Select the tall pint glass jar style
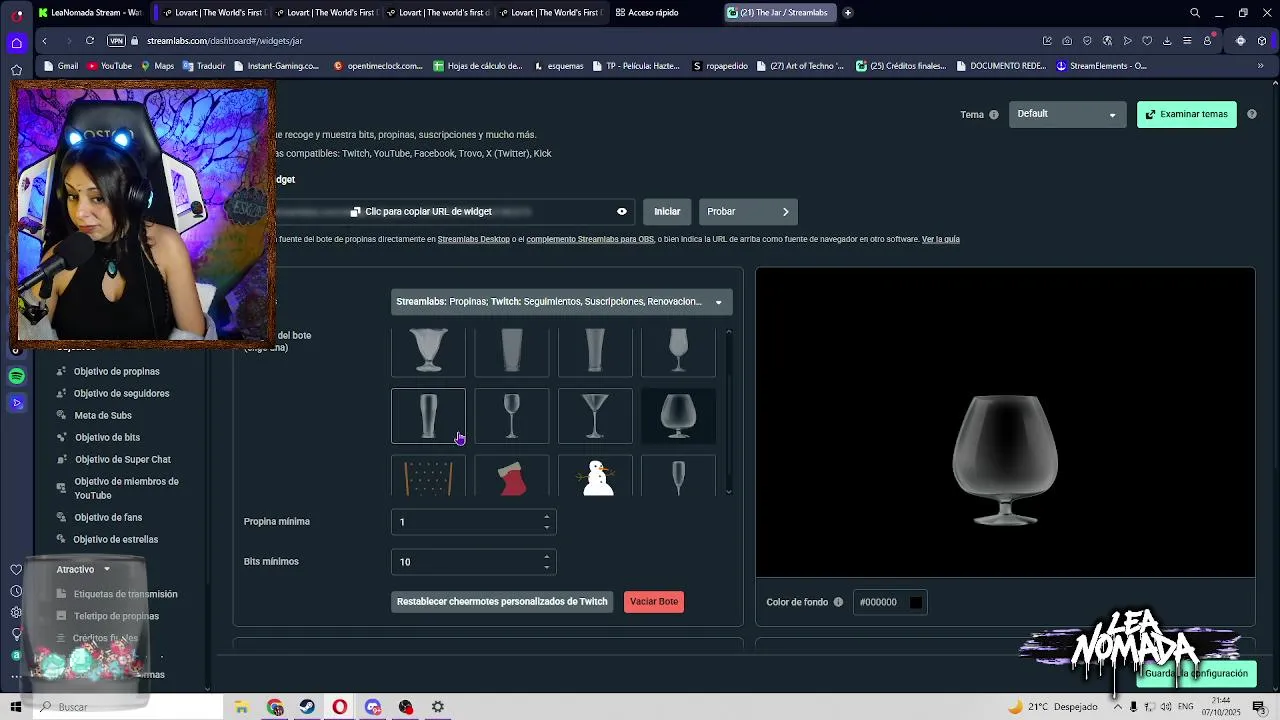 click(428, 415)
